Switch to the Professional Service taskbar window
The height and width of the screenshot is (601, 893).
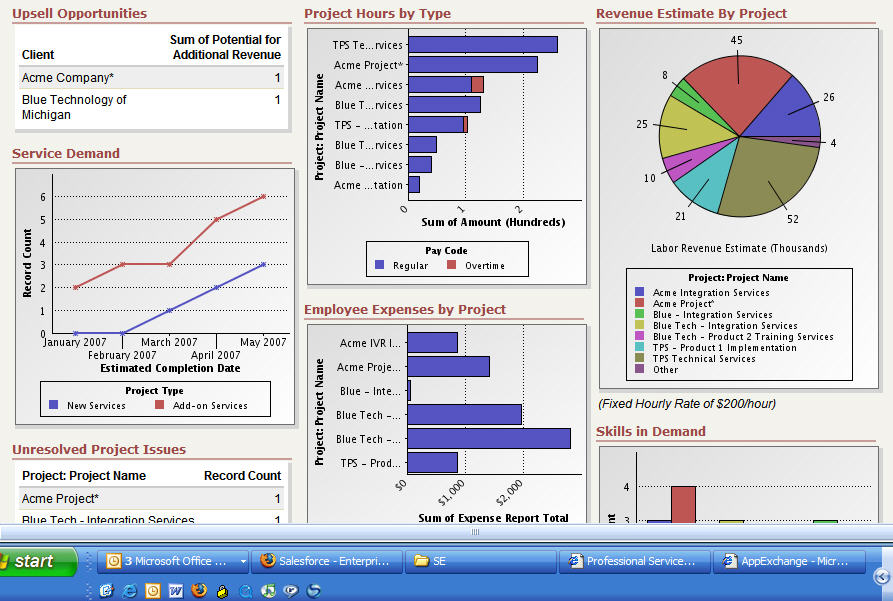(x=635, y=562)
